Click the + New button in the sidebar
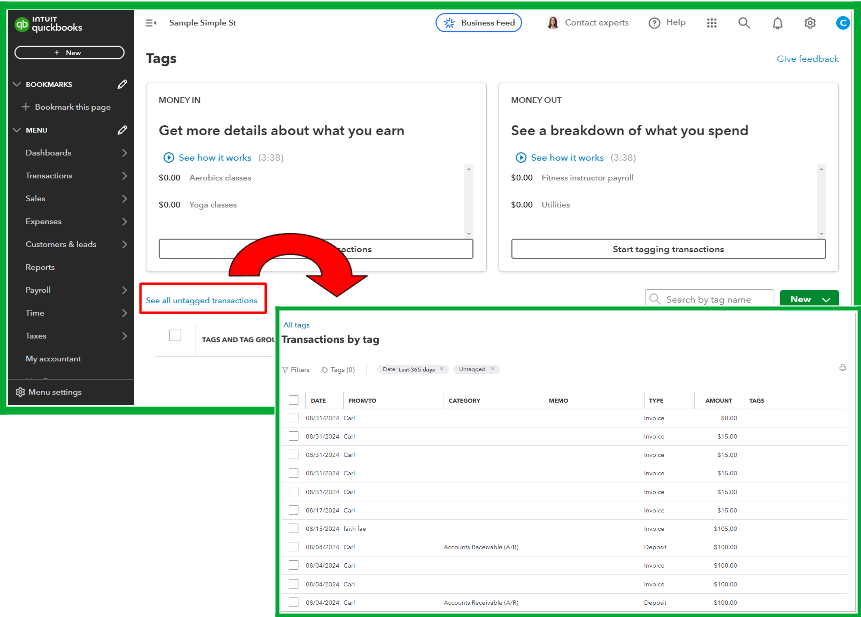Viewport: 861px width, 617px height. [x=69, y=53]
